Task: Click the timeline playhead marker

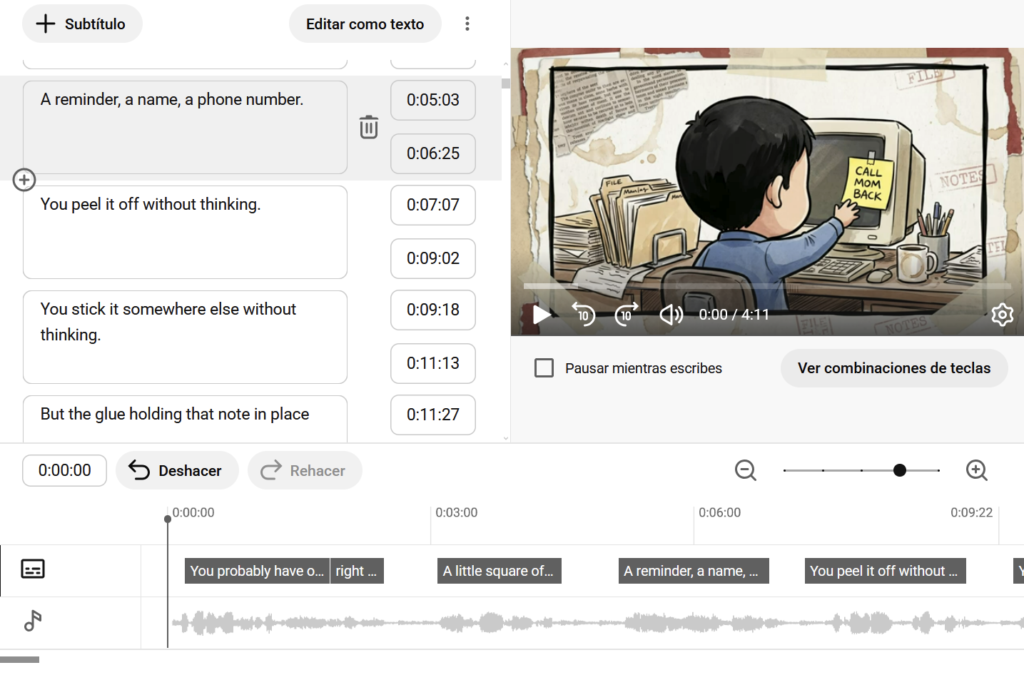Action: (x=168, y=519)
